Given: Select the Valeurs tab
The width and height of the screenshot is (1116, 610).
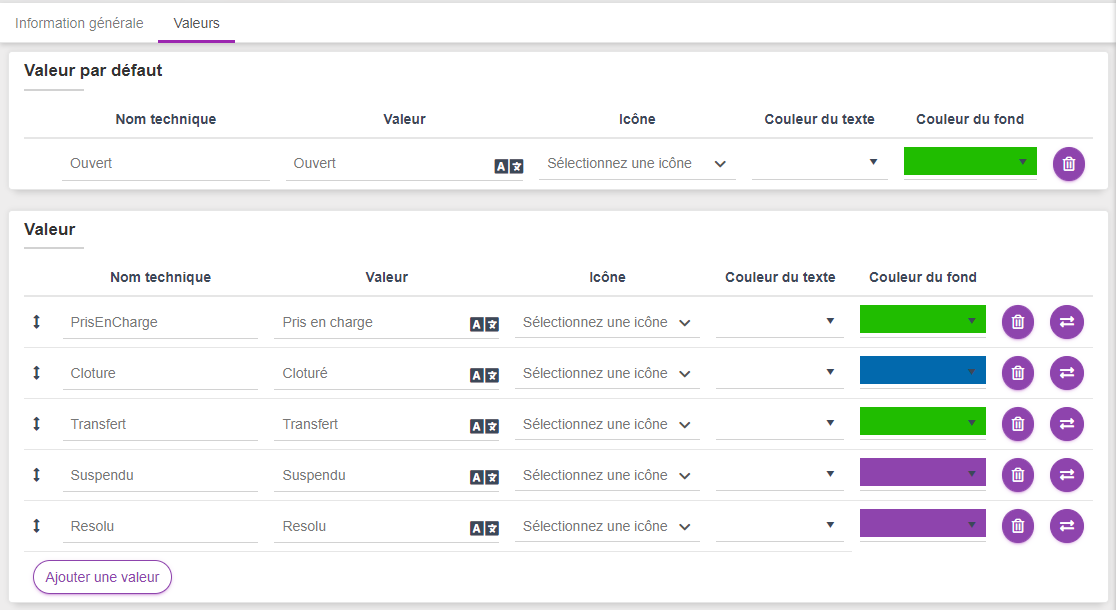Looking at the screenshot, I should tap(196, 23).
